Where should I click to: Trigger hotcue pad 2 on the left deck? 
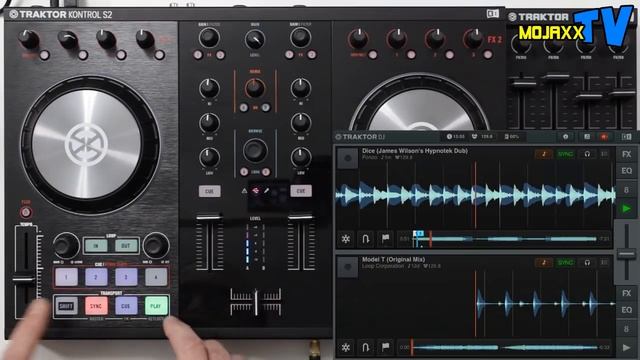[x=96, y=277]
